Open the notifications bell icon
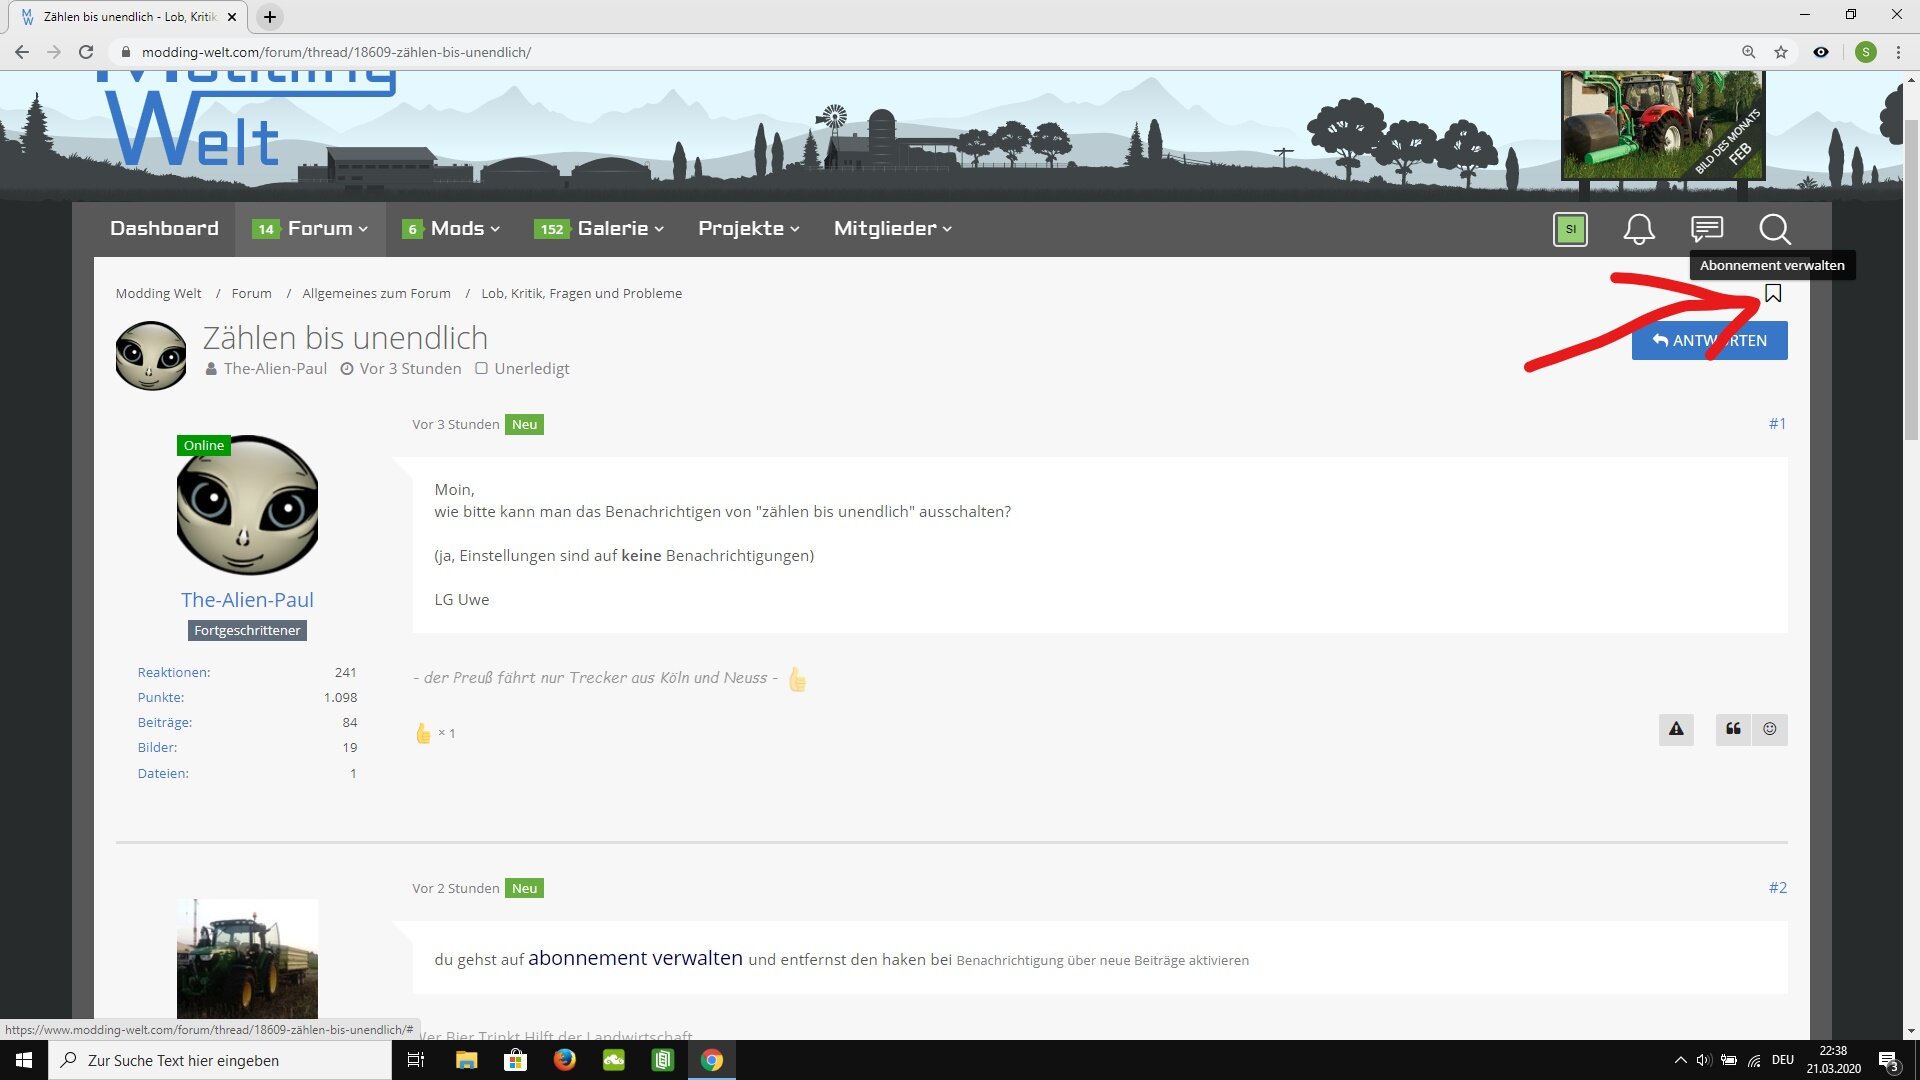Image resolution: width=1920 pixels, height=1080 pixels. tap(1638, 229)
